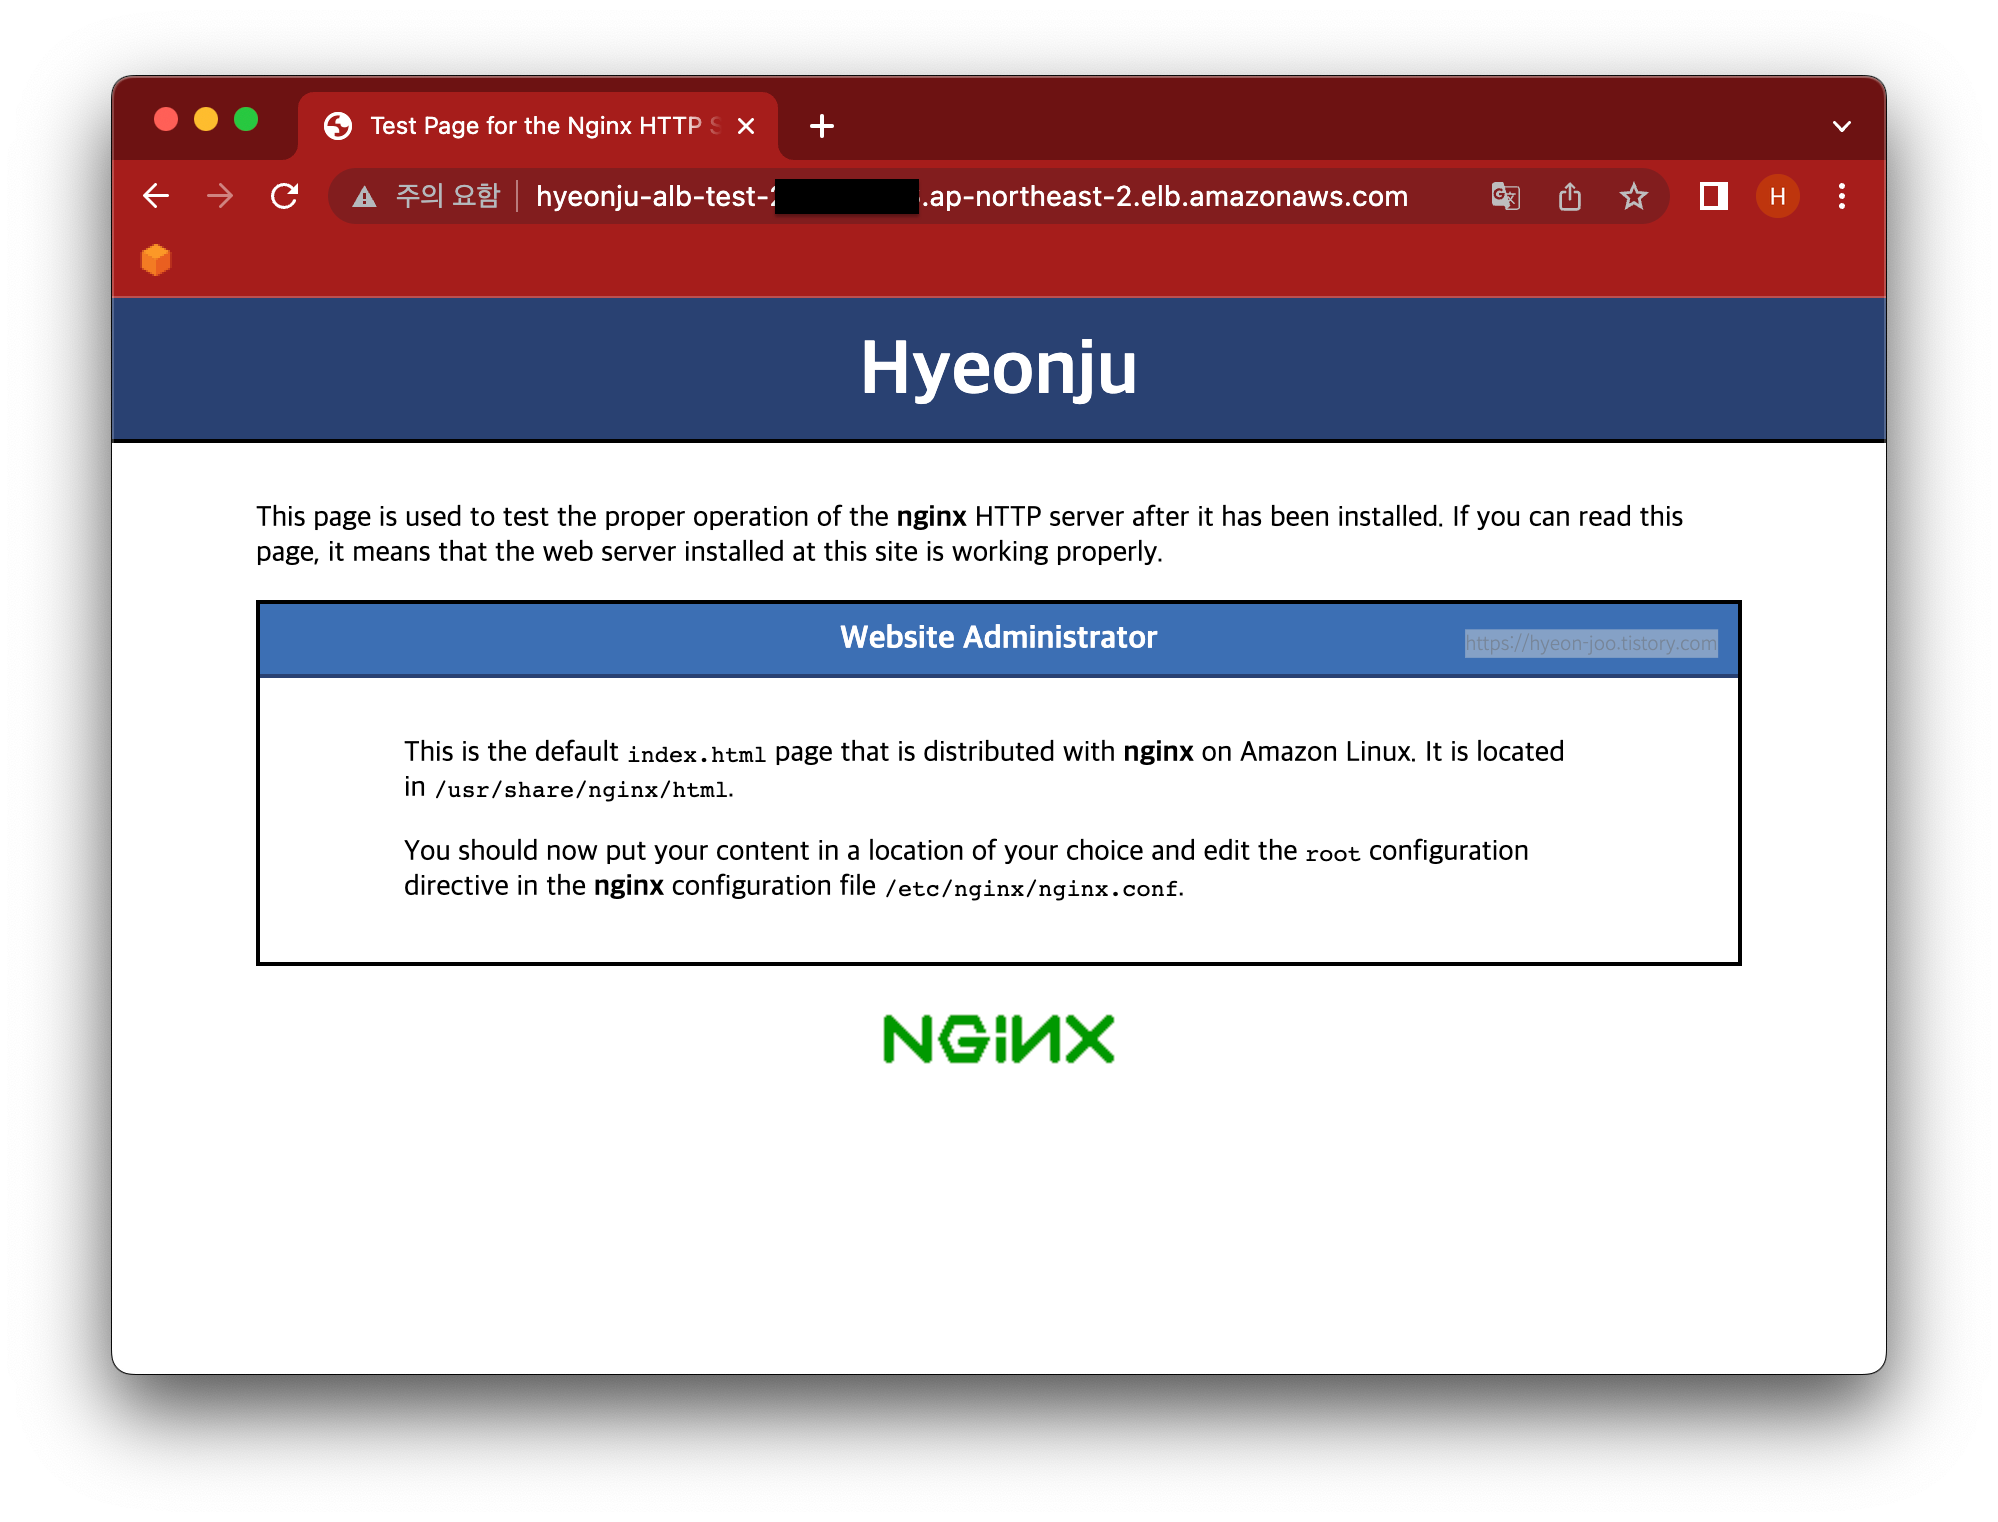Click the orange cube bookmark icon
This screenshot has width=1998, height=1522.
pyautogui.click(x=156, y=260)
